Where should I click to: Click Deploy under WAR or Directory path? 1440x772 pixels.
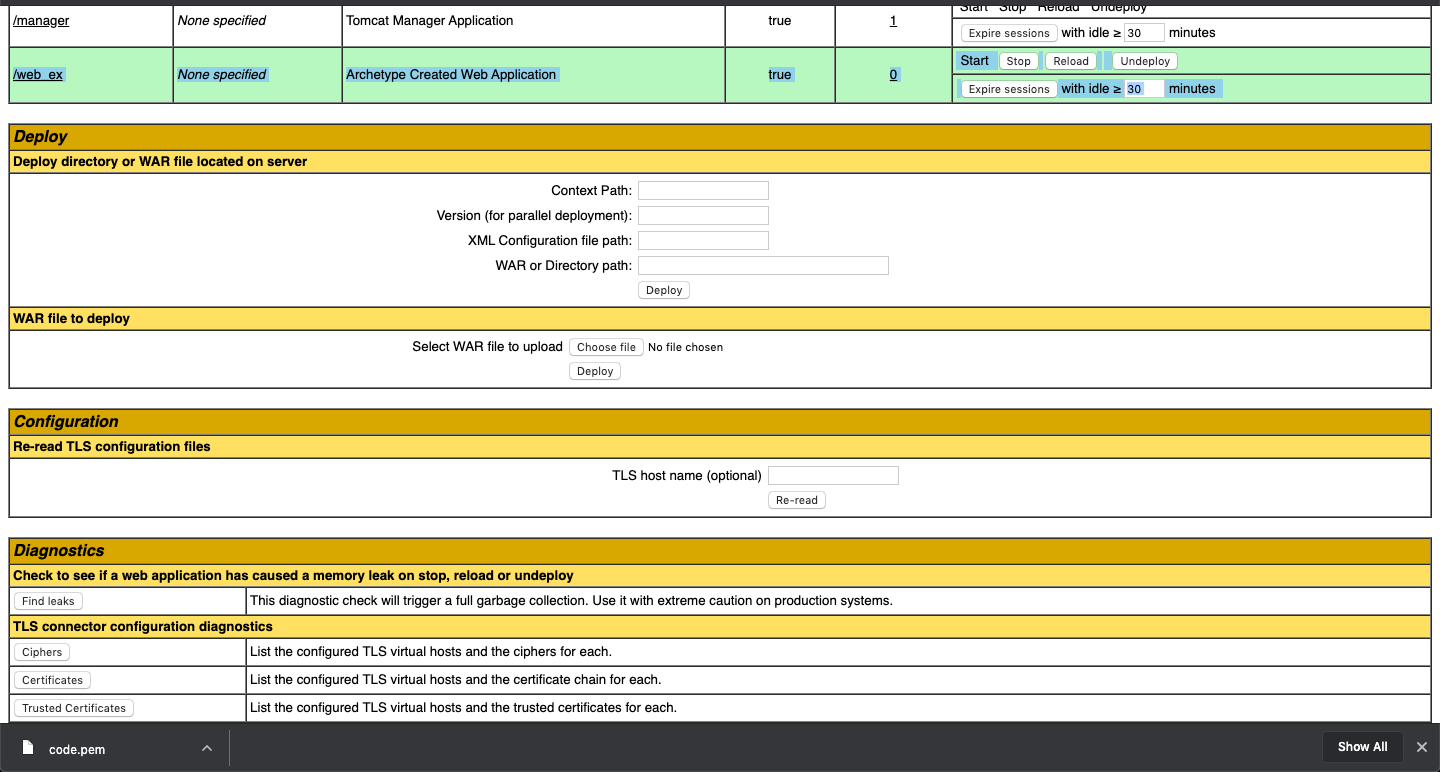663,290
